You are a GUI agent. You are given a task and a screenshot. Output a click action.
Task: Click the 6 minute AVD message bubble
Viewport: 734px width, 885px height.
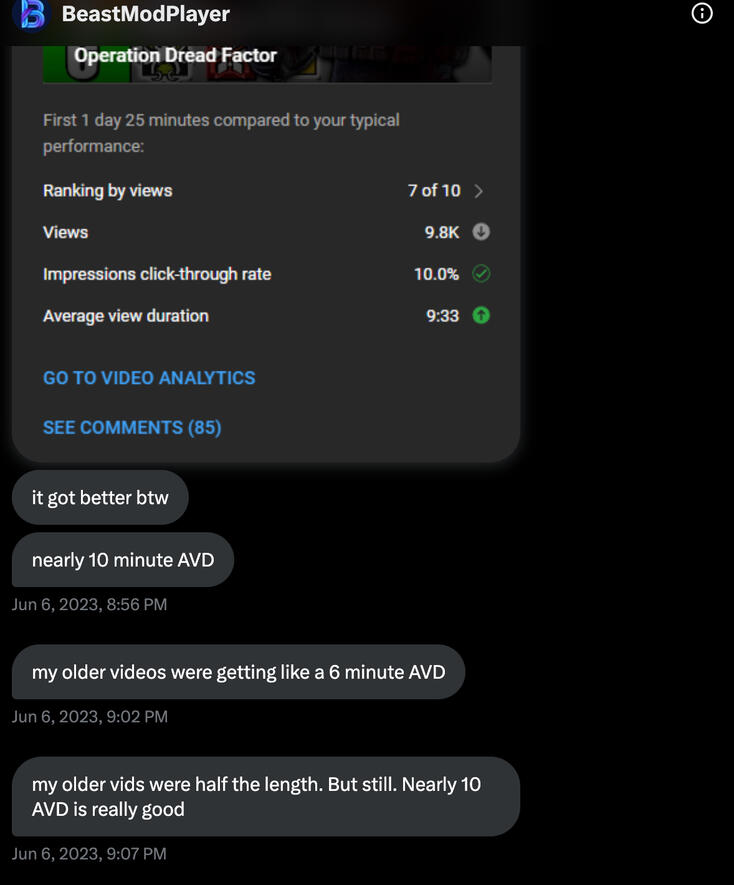pos(238,672)
